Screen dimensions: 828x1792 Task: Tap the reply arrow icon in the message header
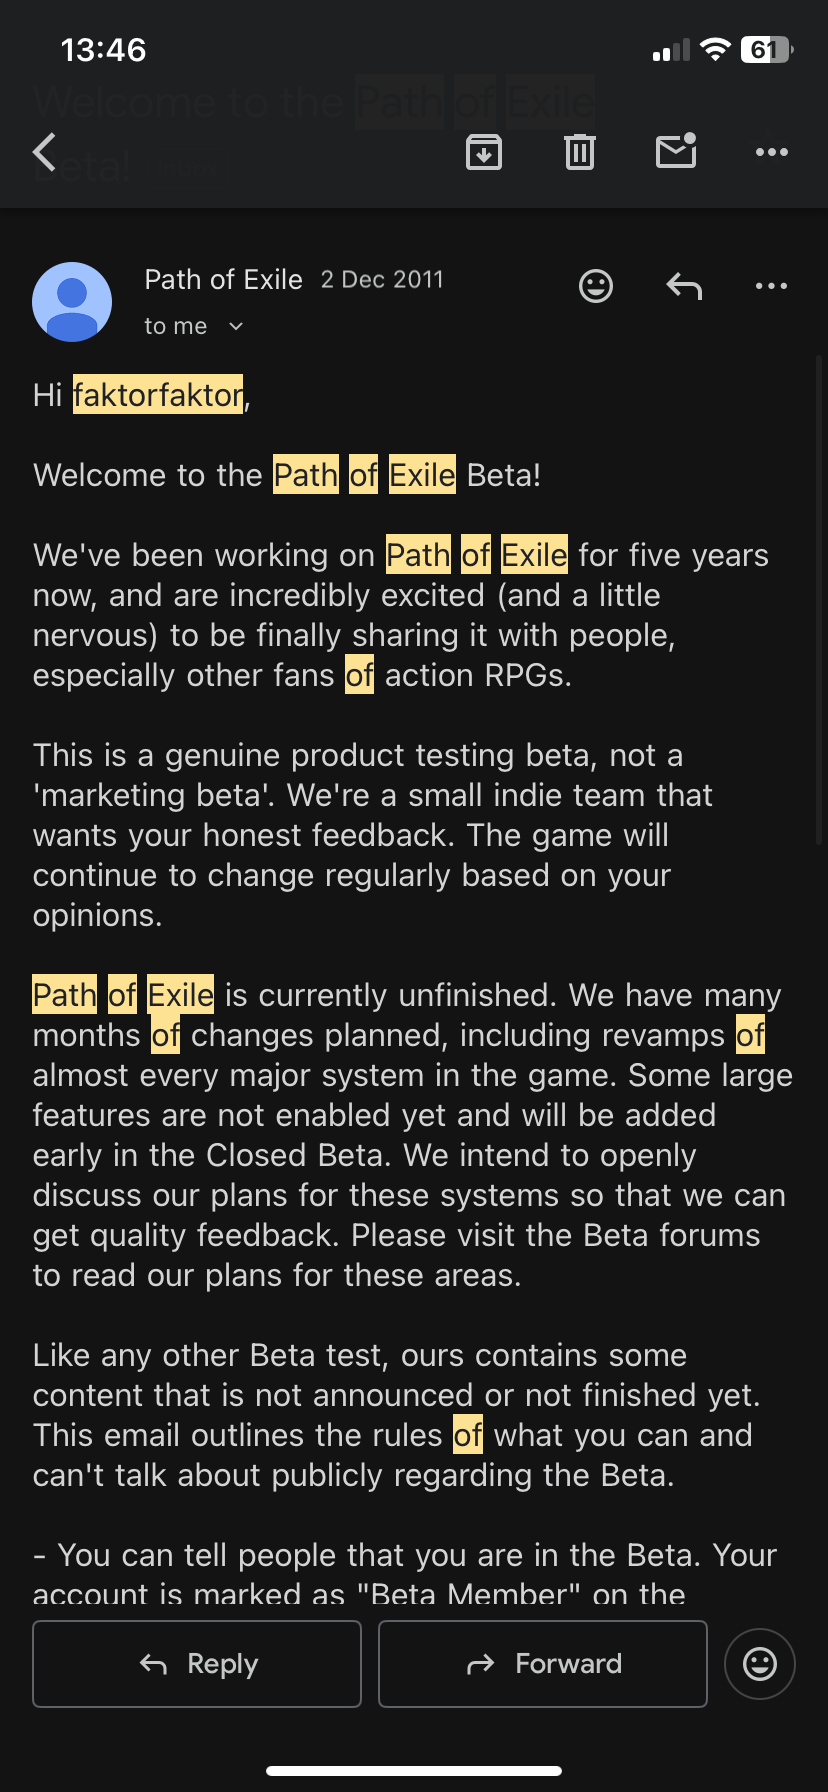(684, 287)
